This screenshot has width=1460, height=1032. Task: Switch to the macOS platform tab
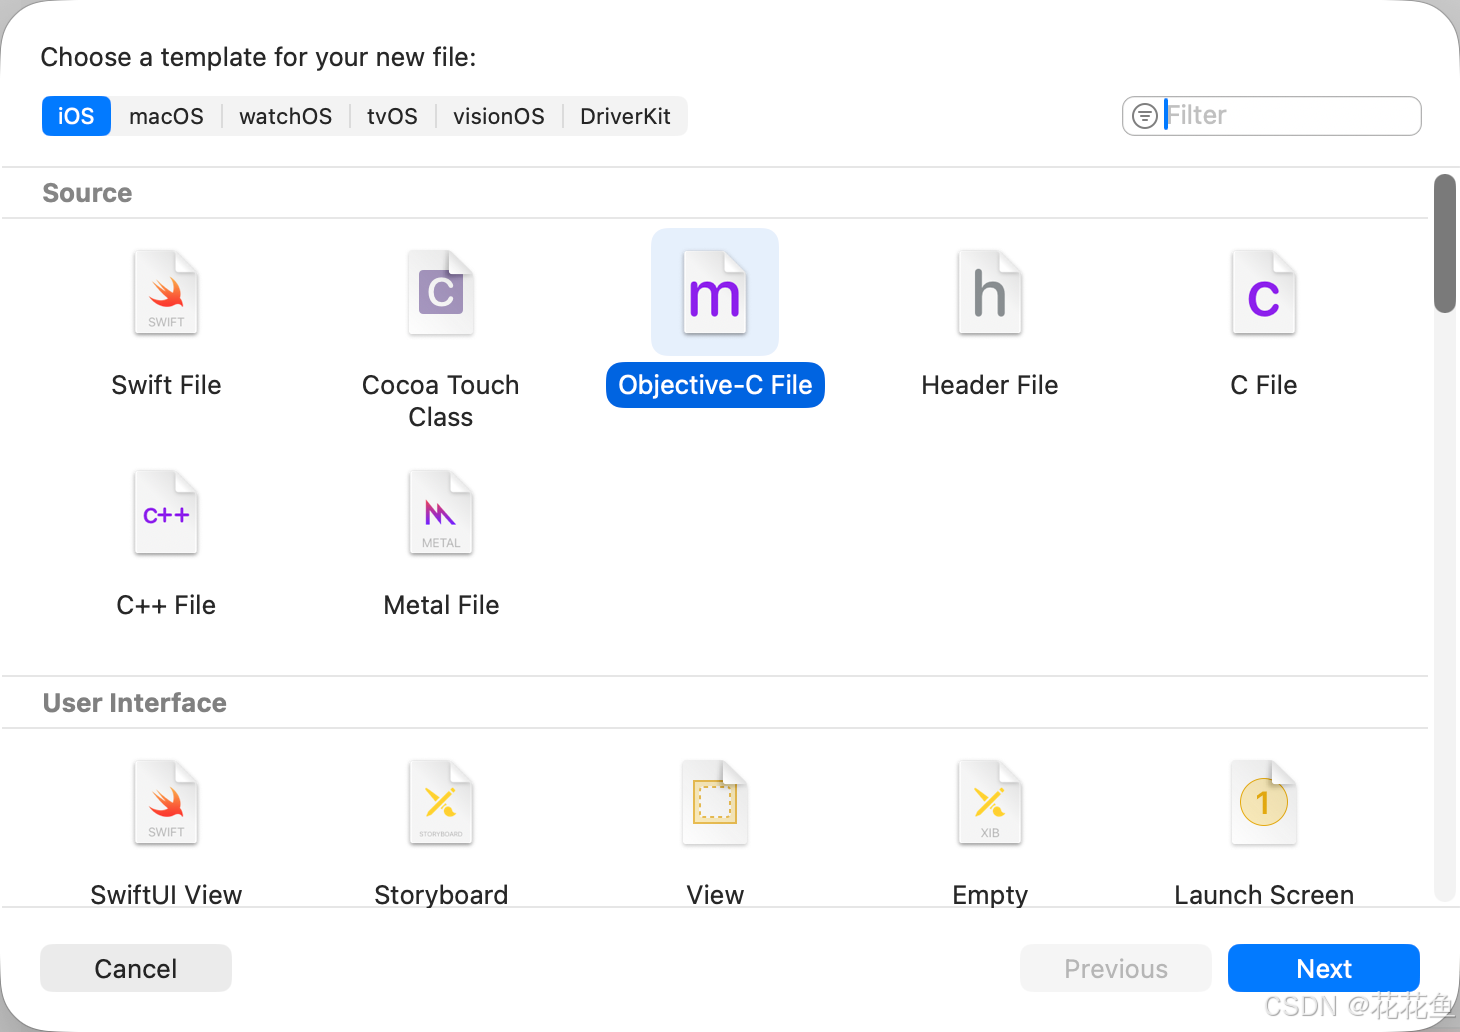coord(166,116)
